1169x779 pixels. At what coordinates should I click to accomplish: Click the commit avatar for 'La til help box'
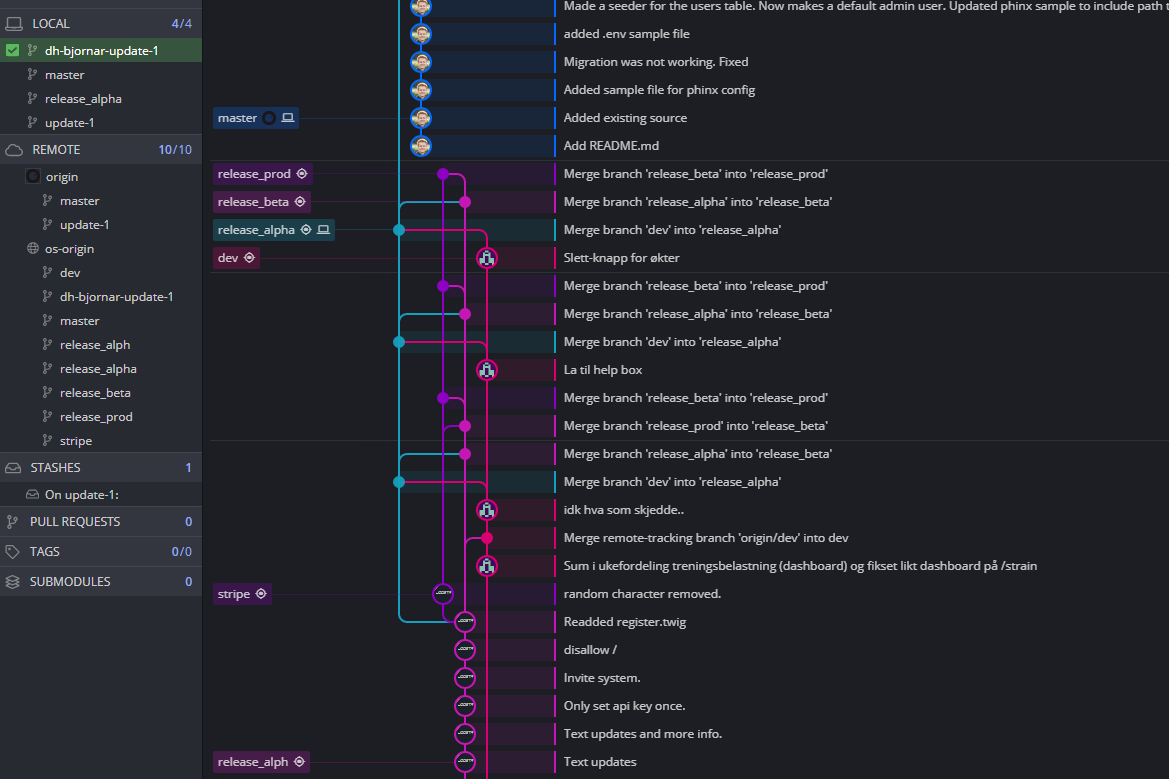(x=487, y=370)
